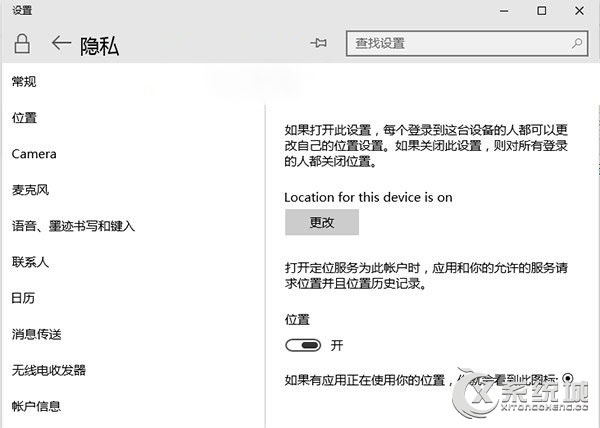The image size is (600, 428).
Task: Select 消息传送 in the sidebar
Action: tap(36, 334)
